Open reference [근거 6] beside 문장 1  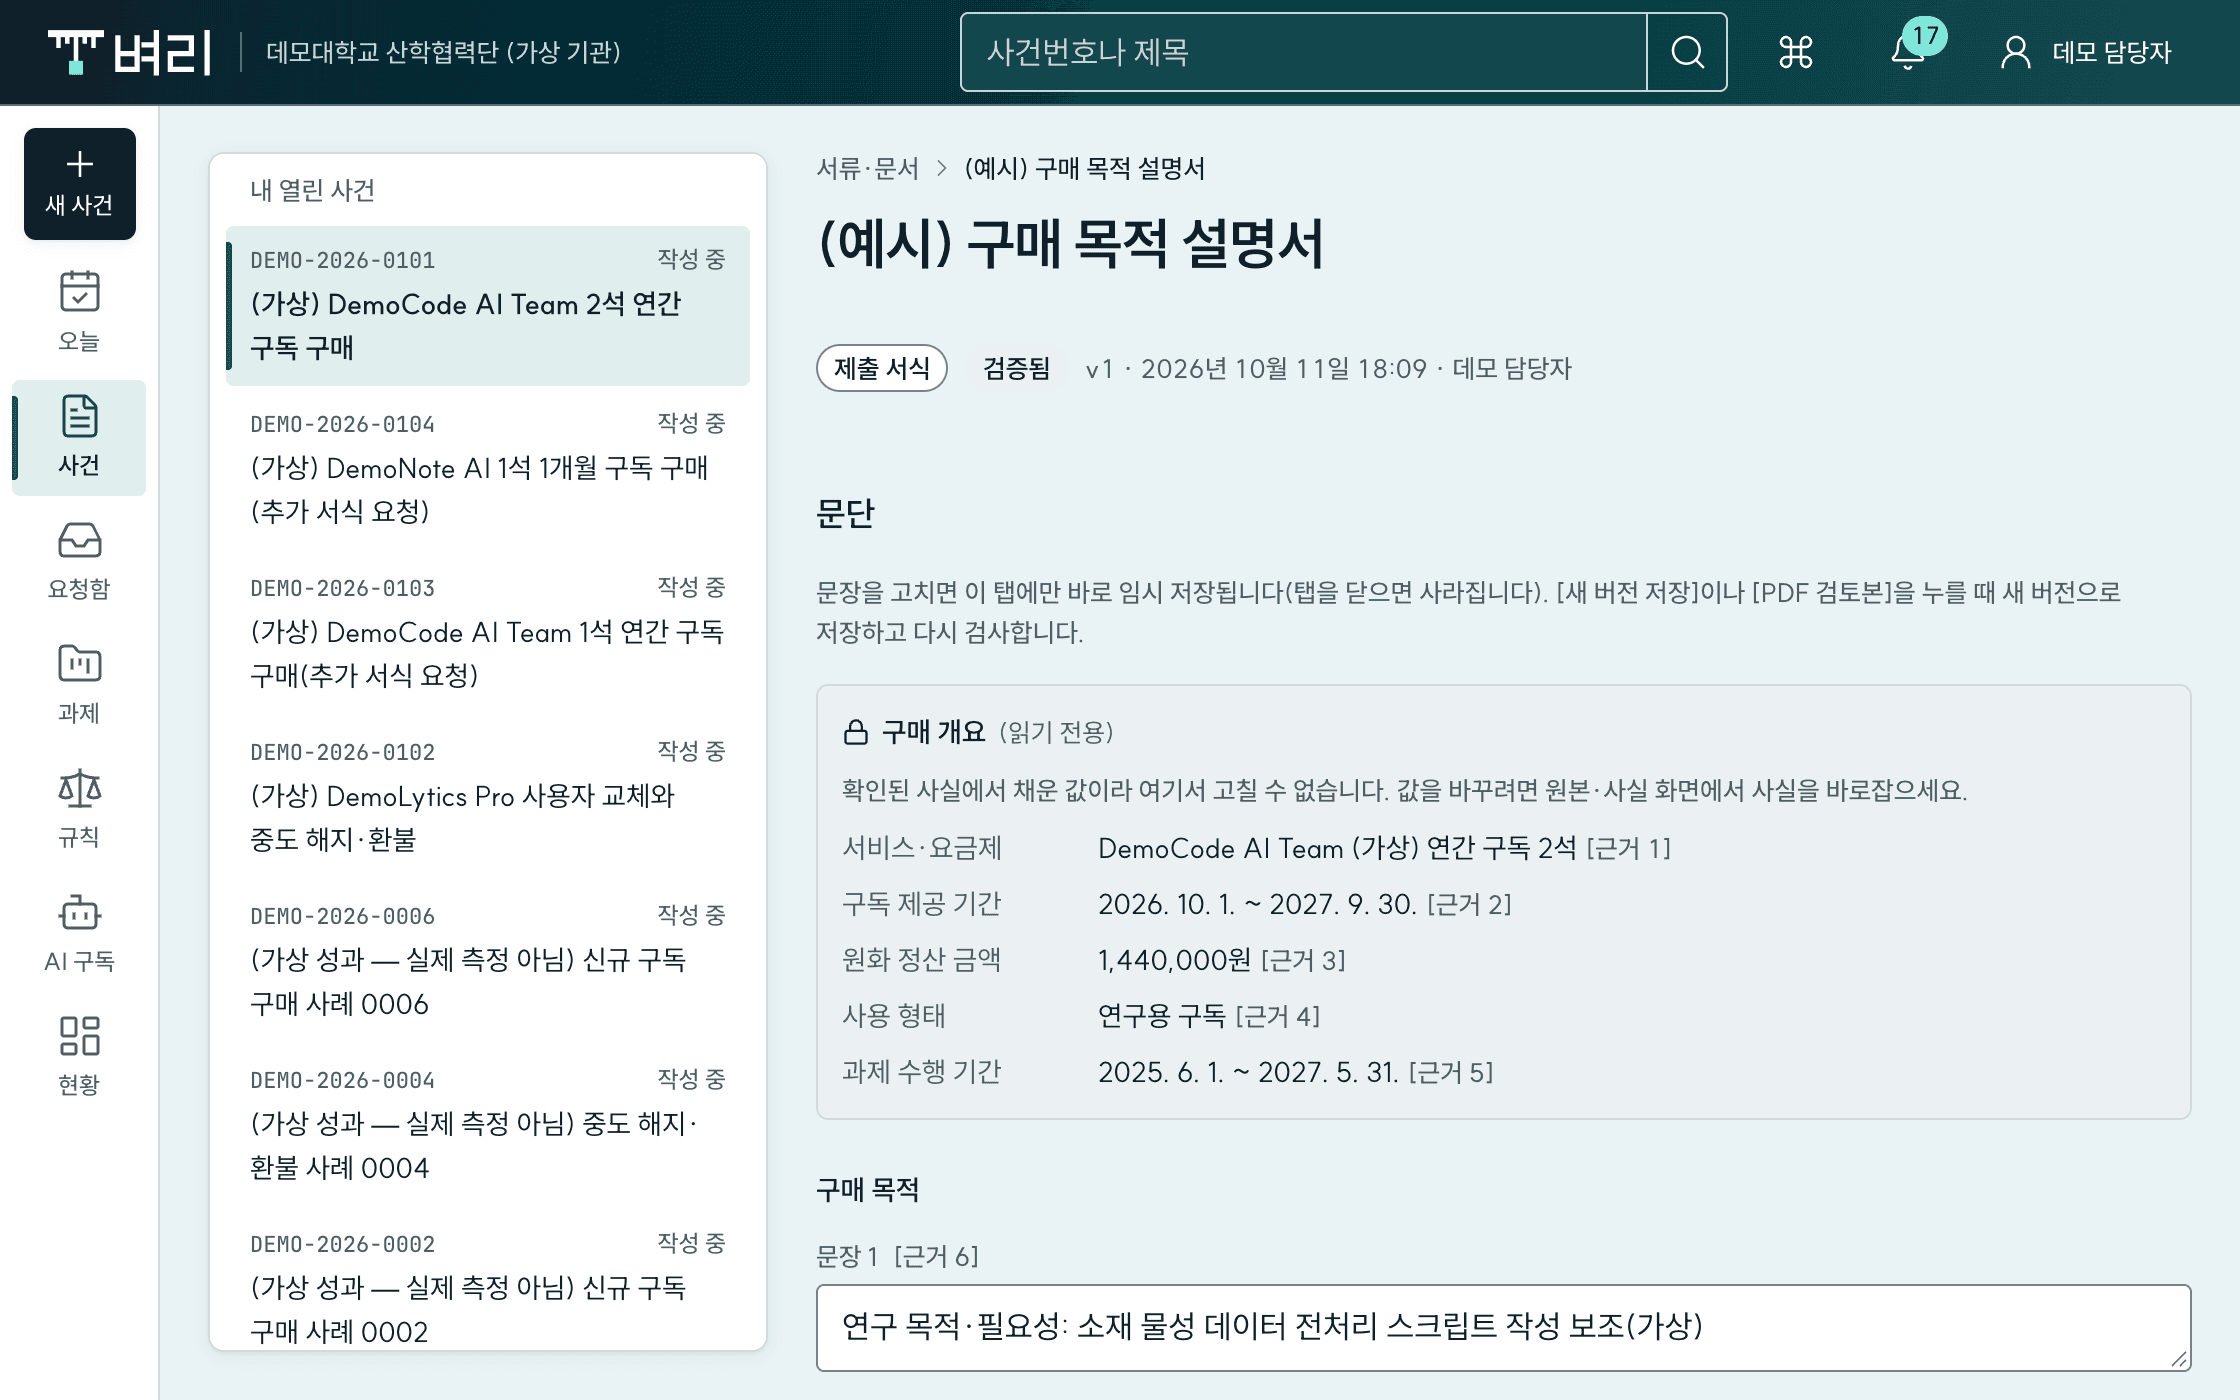[x=936, y=1256]
